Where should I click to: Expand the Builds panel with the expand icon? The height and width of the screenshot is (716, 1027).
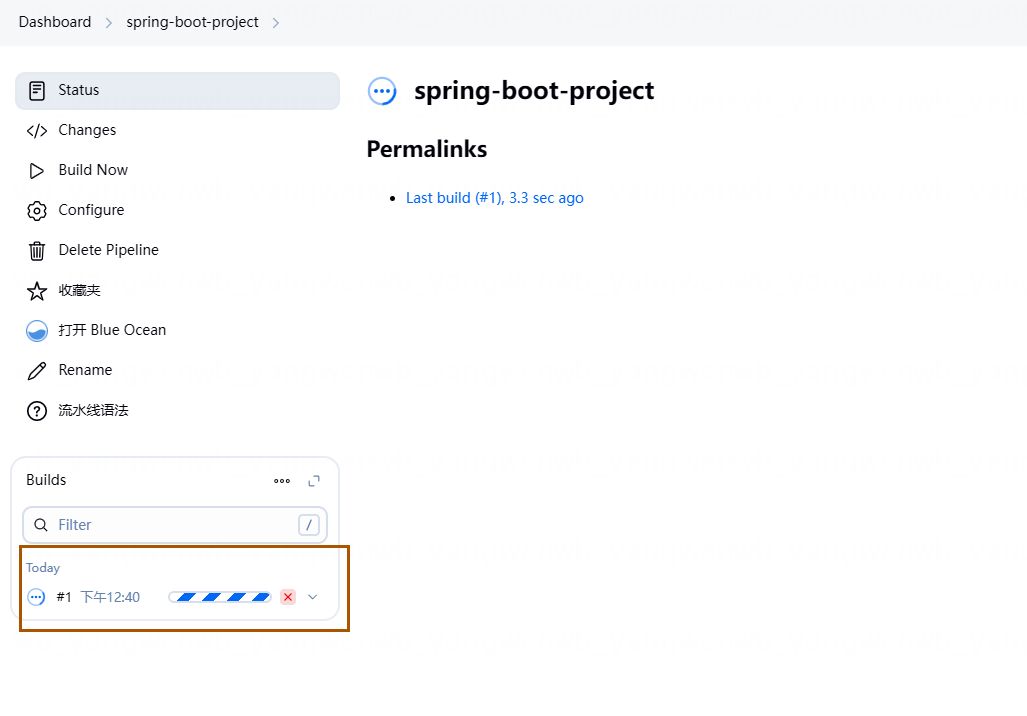314,481
